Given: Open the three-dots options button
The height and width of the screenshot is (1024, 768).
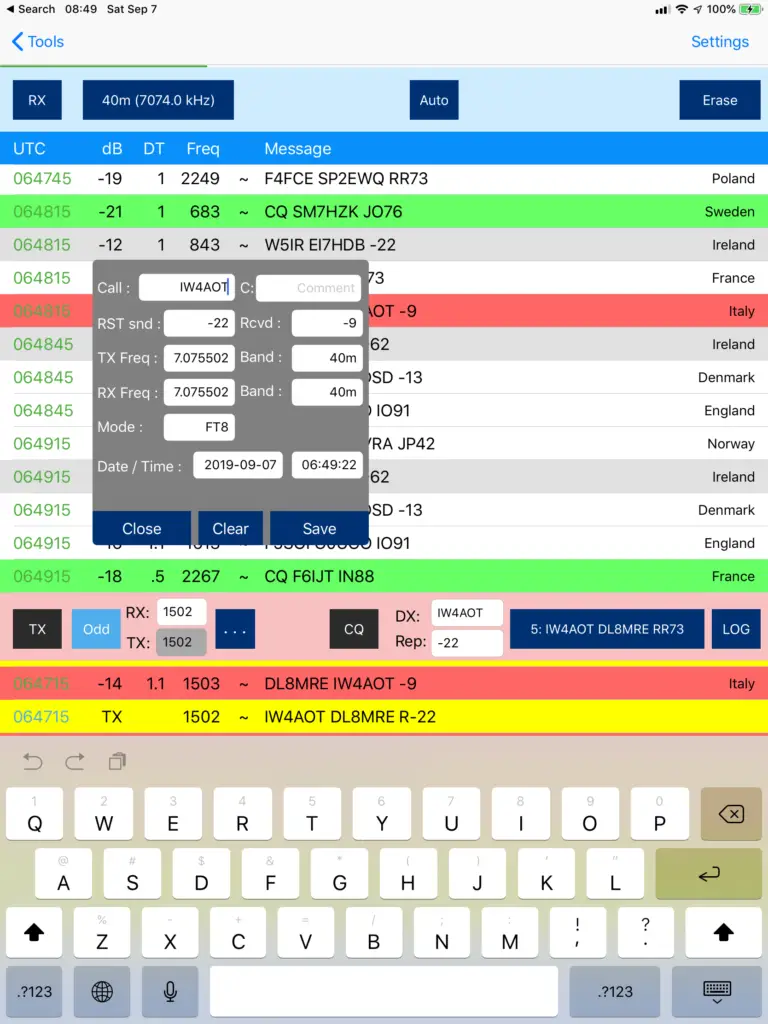Looking at the screenshot, I should [235, 629].
